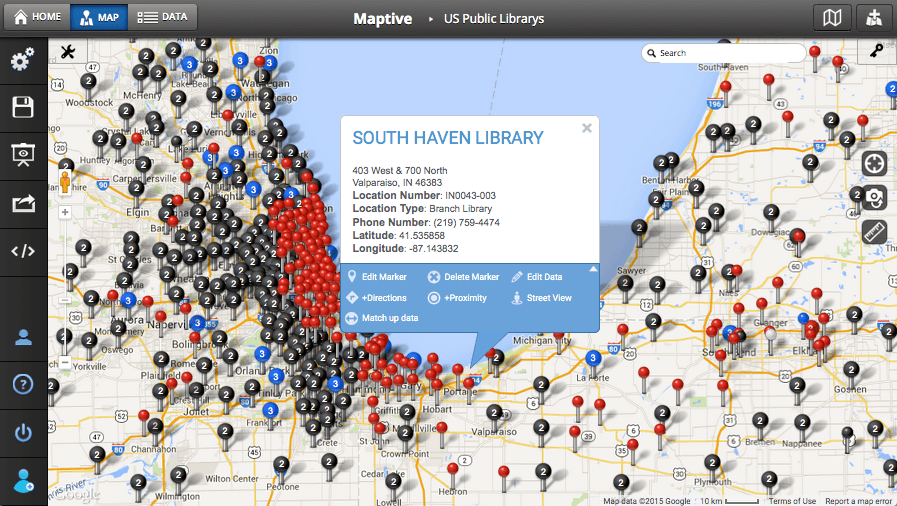Switch to the DATA tab
Screen dimensions: 897x506
162,17
